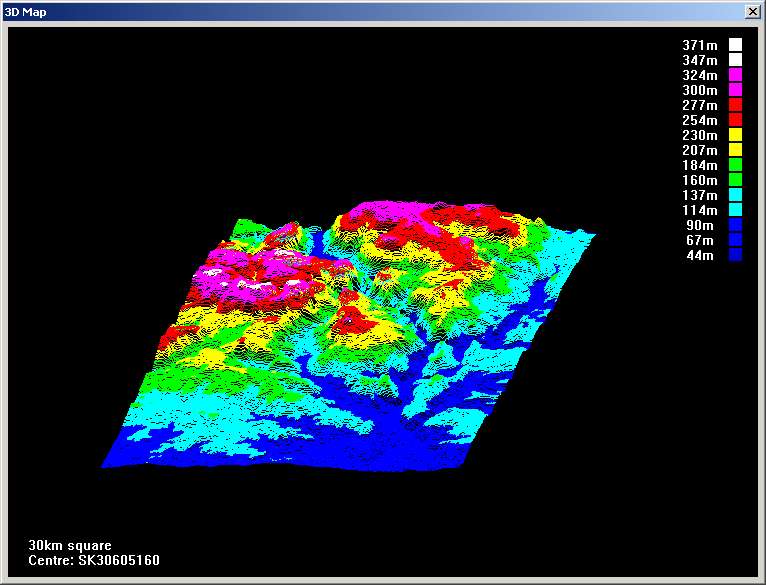The width and height of the screenshot is (766, 585).
Task: Click the '160m' legend label
Action: point(700,180)
